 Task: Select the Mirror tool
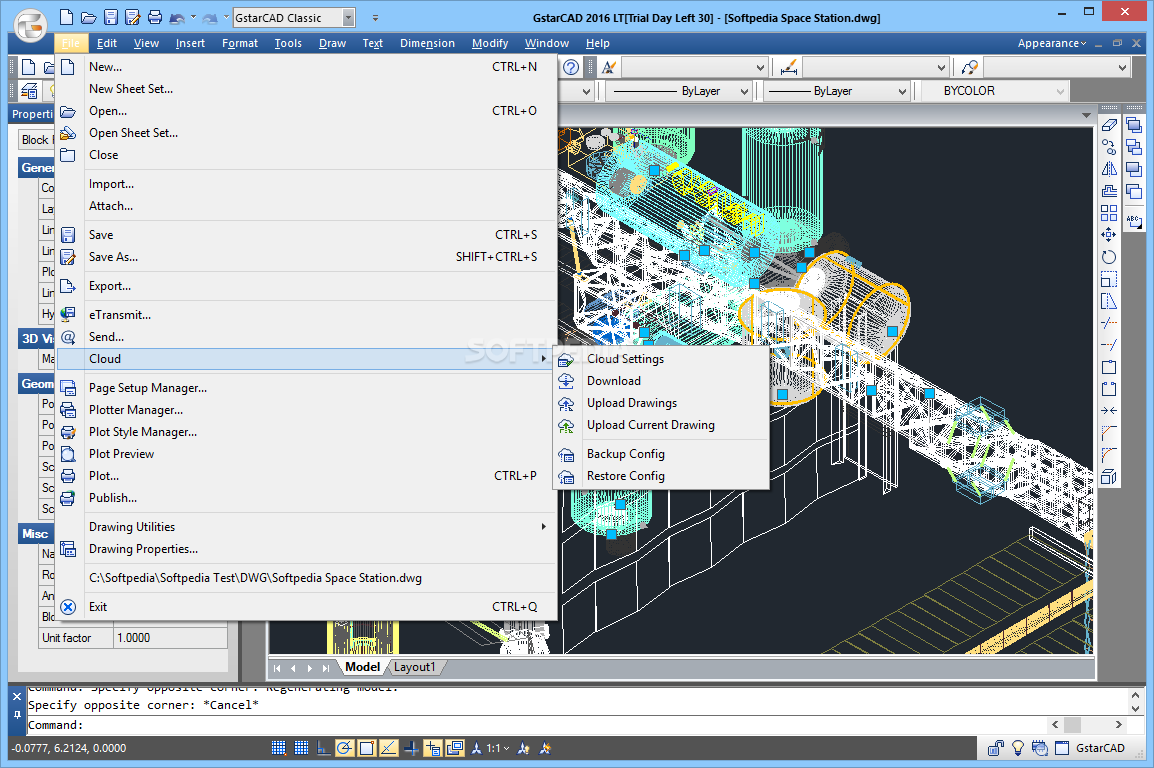point(1109,169)
